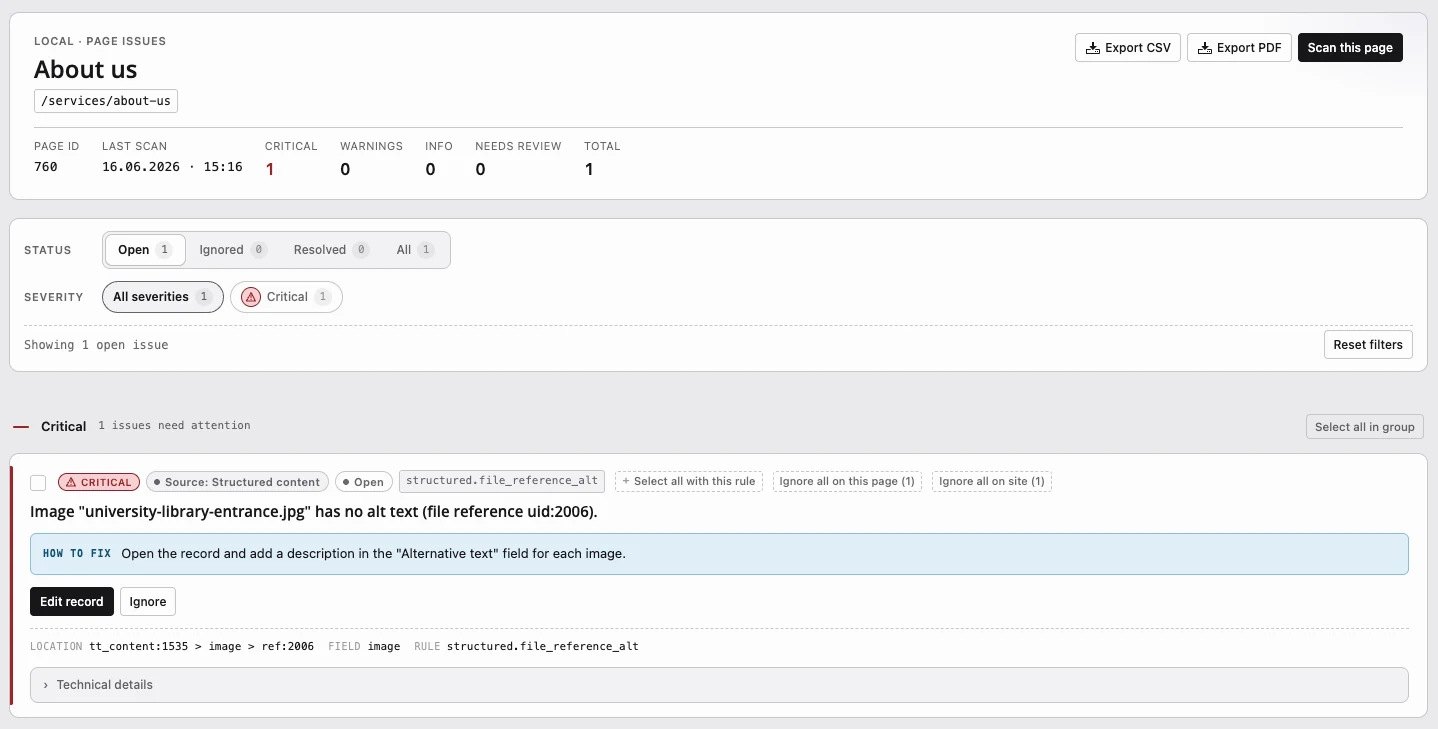Click the Reset filters button
This screenshot has width=1438, height=729.
(x=1368, y=344)
